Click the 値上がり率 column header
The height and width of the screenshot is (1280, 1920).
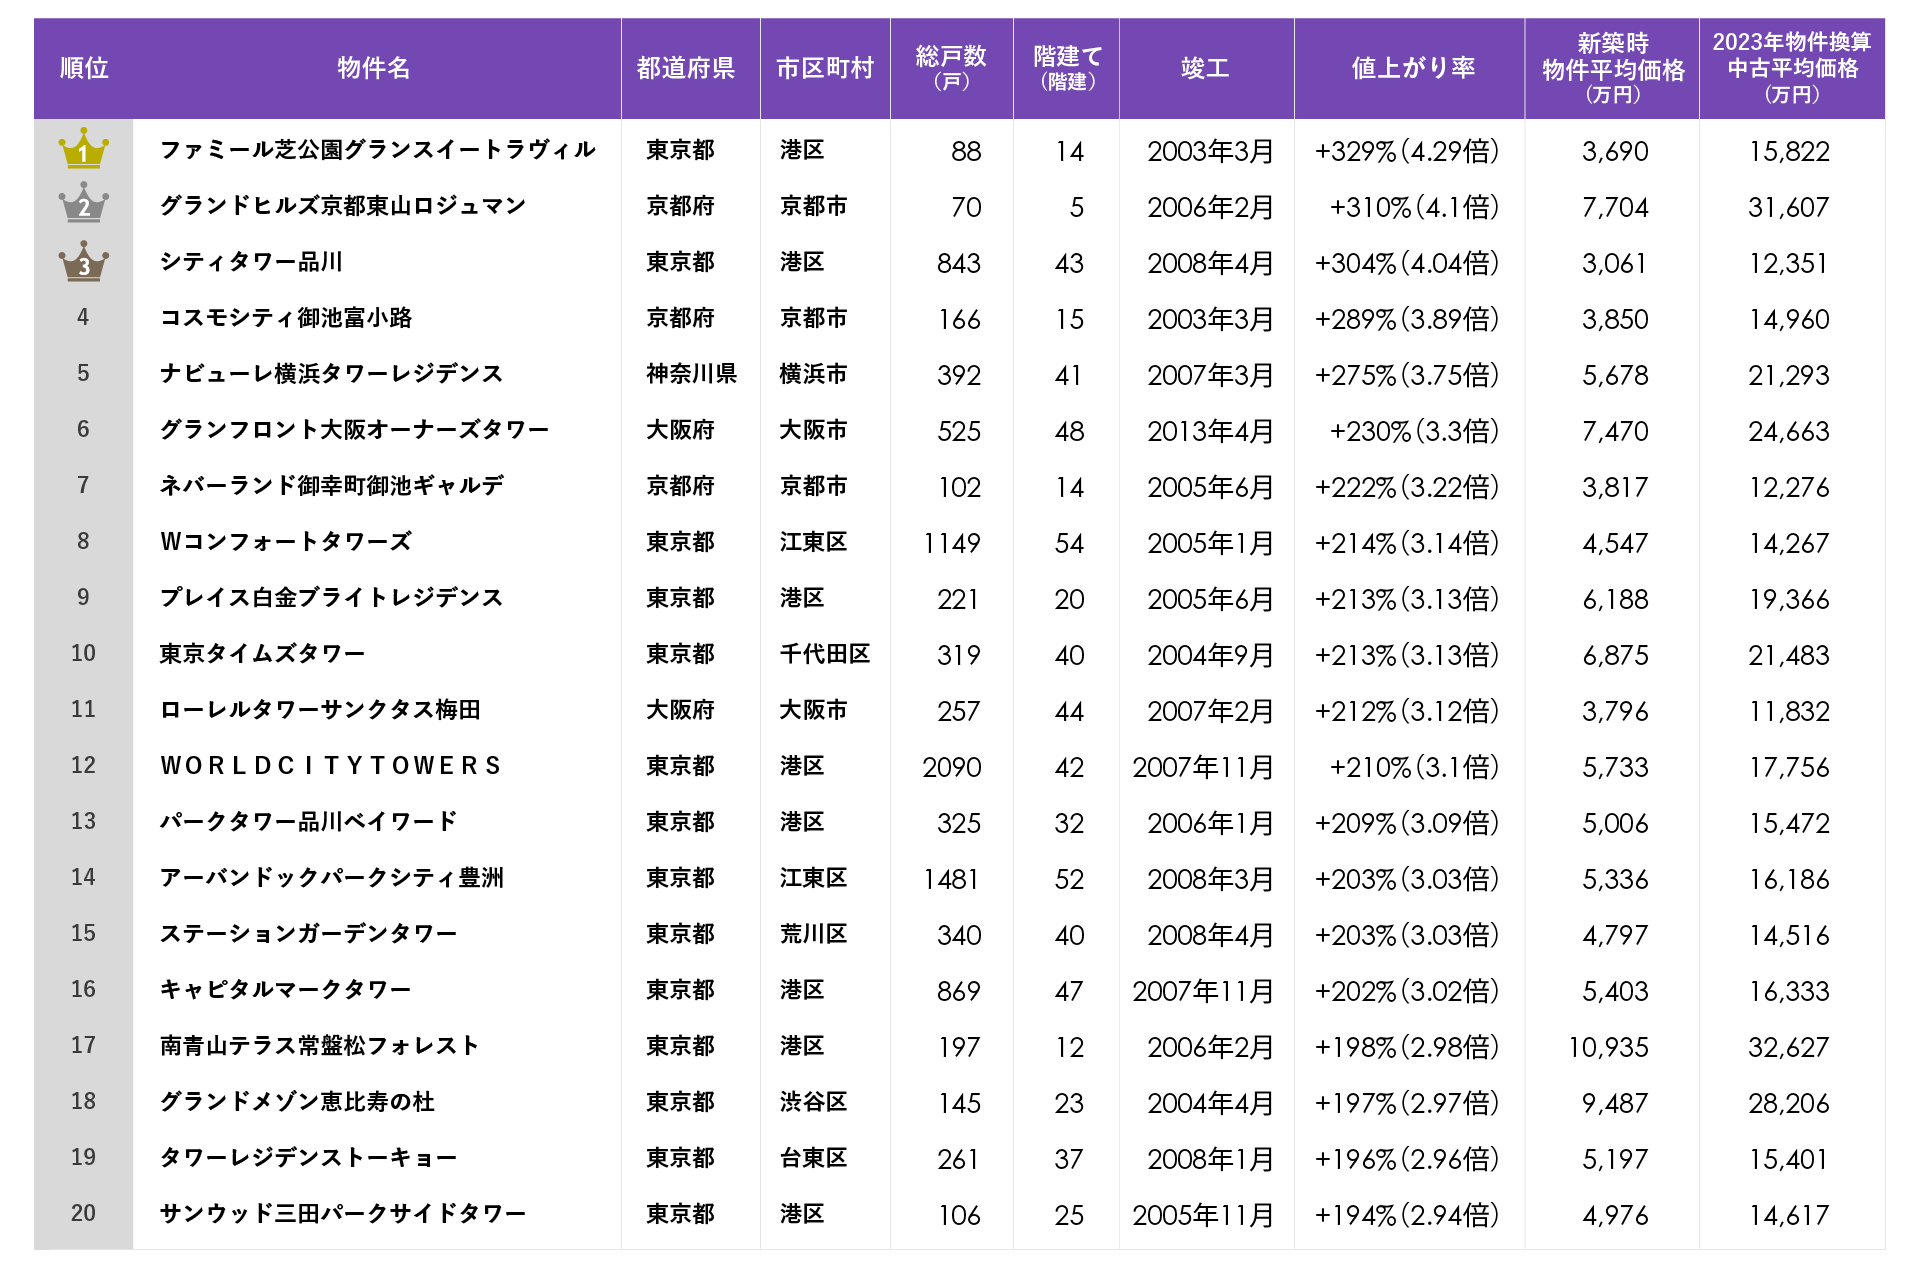coord(1413,68)
